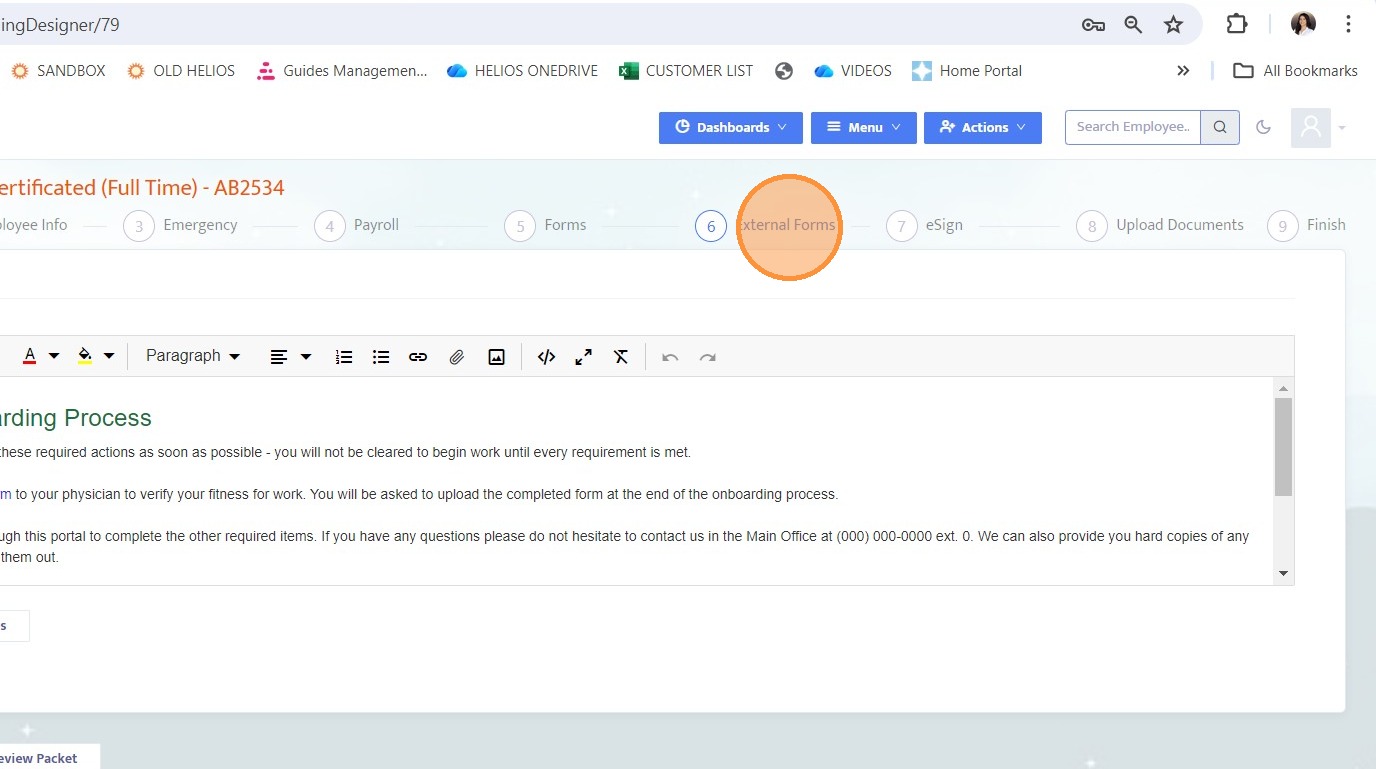The height and width of the screenshot is (769, 1376).
Task: Open the alignment dropdown arrow
Action: pyautogui.click(x=306, y=357)
